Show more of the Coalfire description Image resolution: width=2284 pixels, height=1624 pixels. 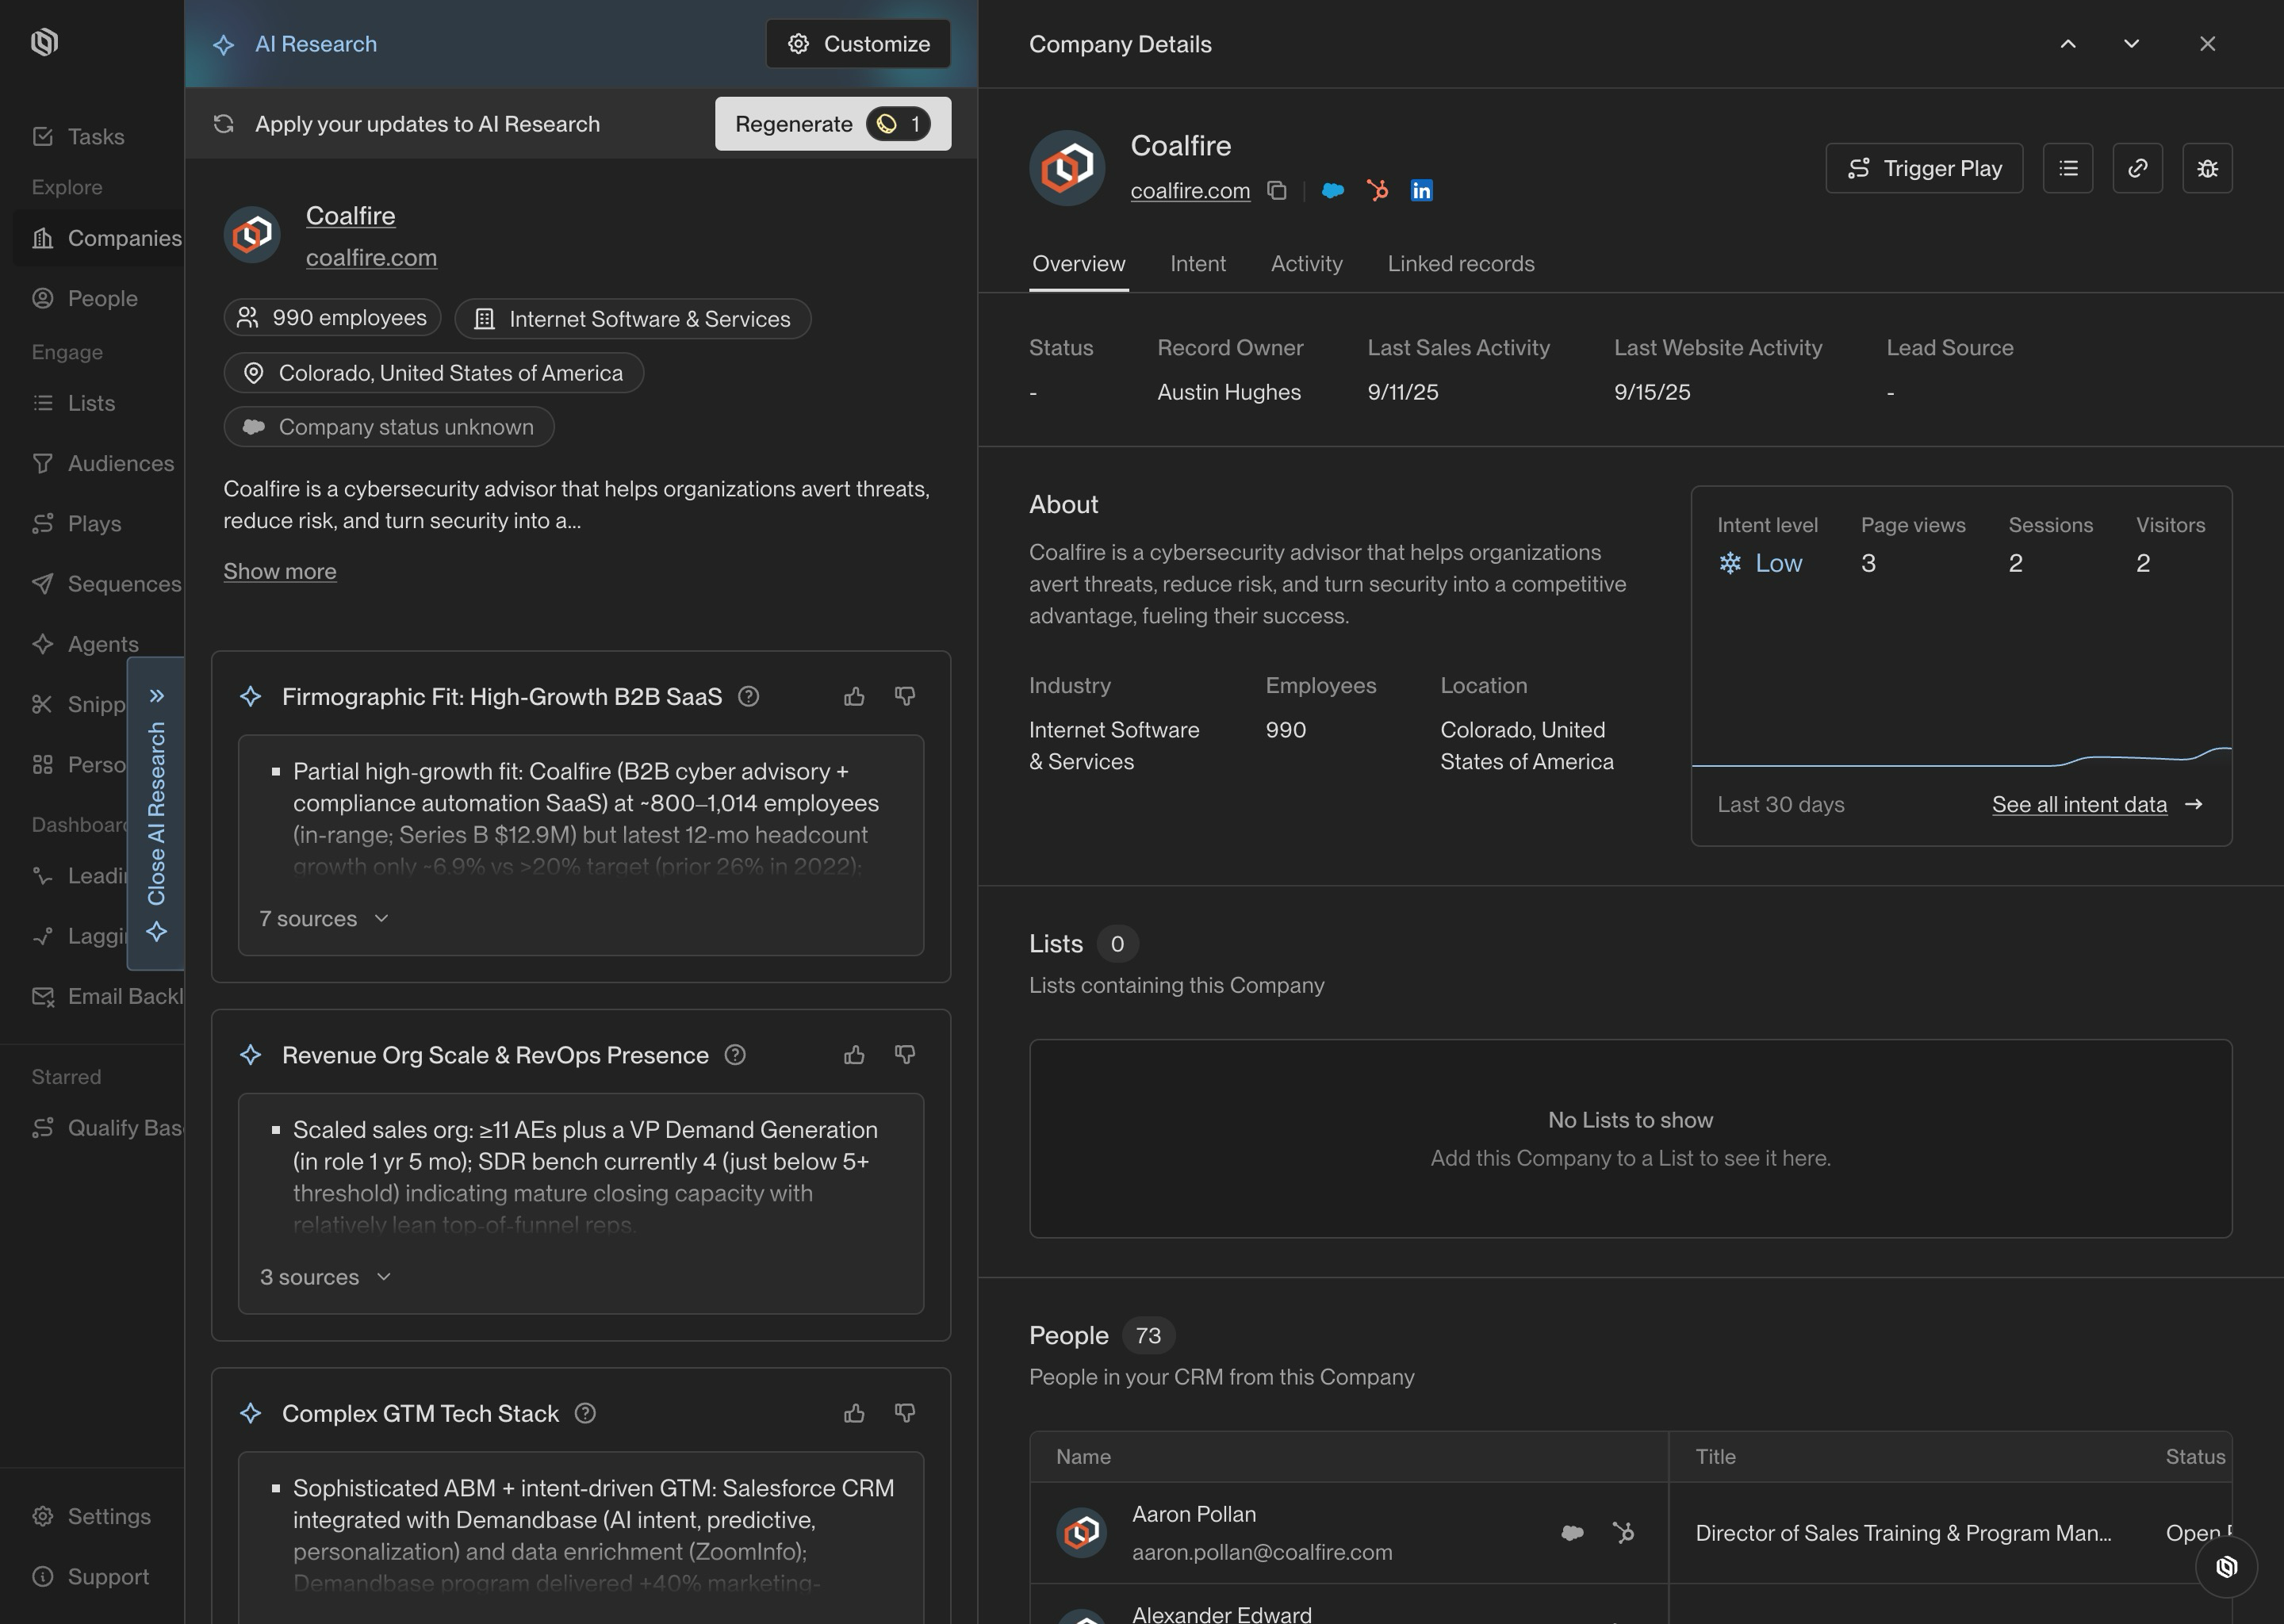pos(280,571)
